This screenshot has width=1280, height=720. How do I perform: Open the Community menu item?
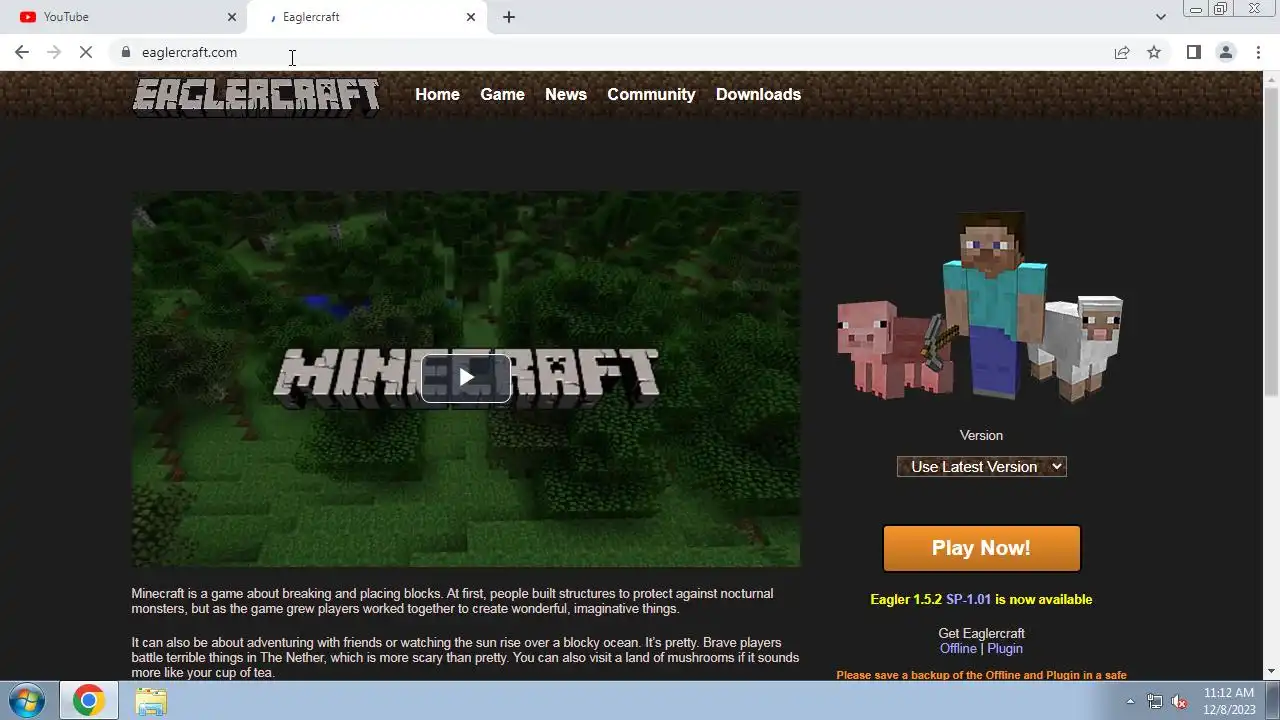tap(651, 94)
